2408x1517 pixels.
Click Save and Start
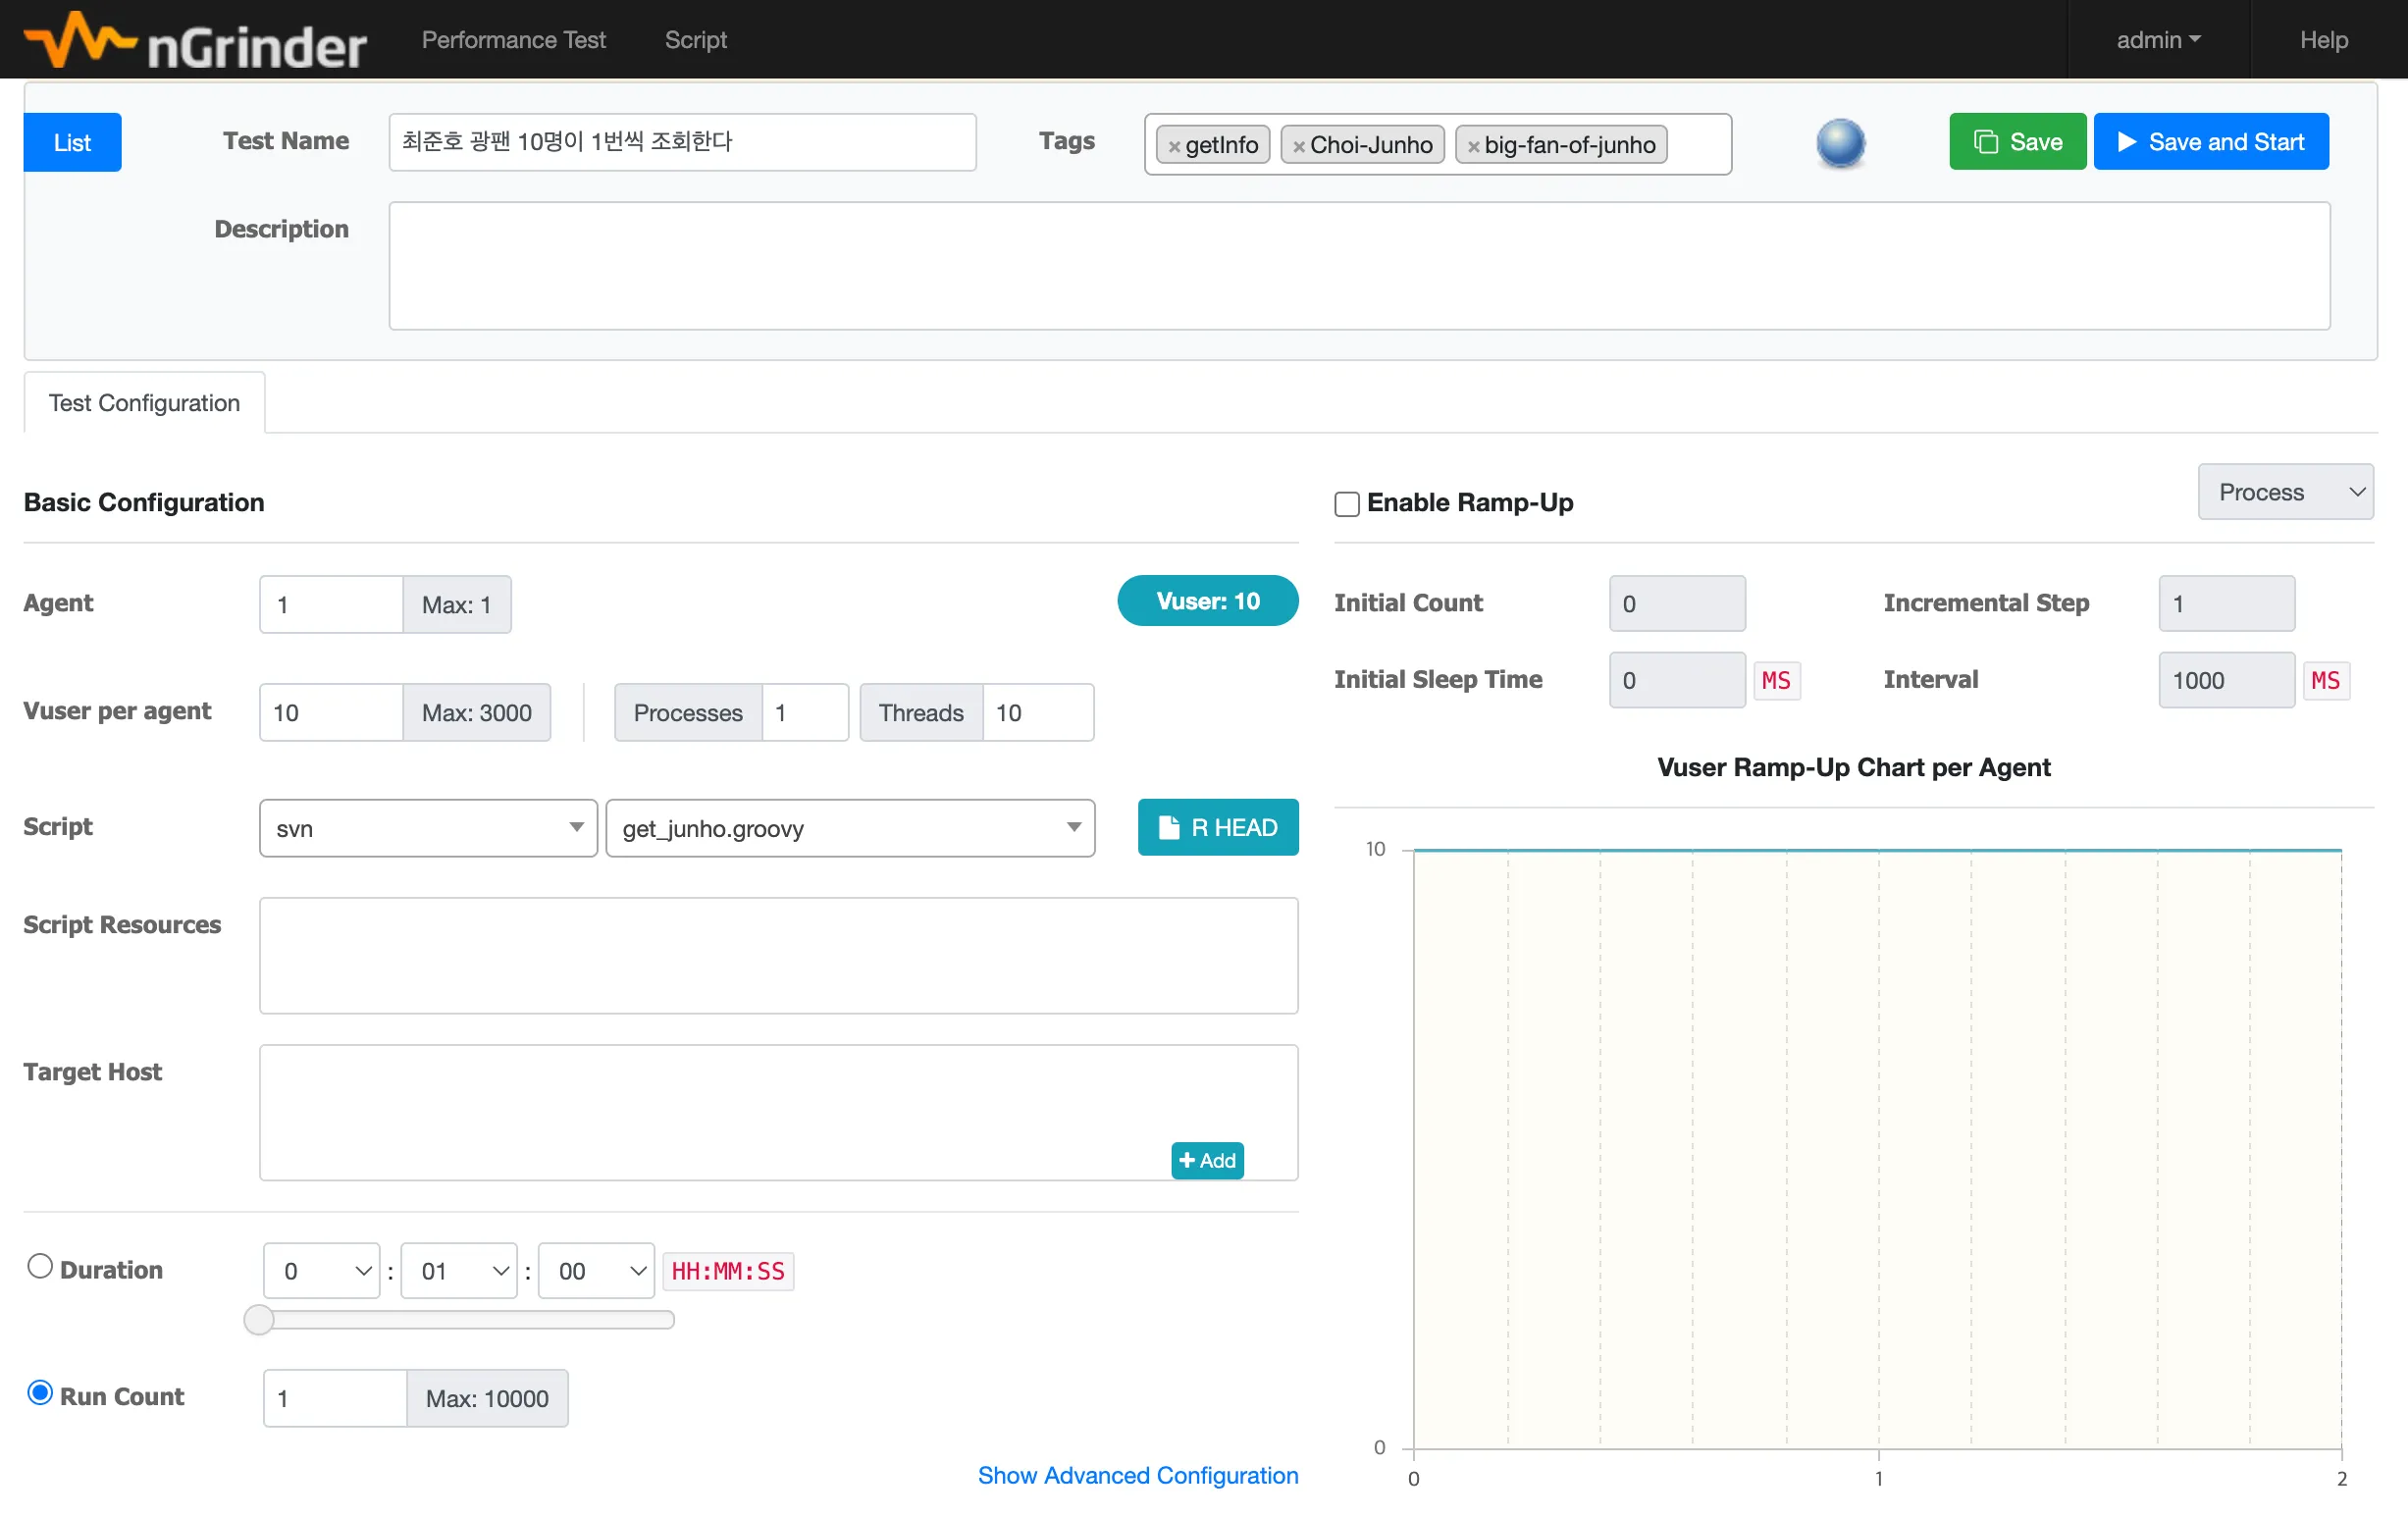click(2210, 142)
